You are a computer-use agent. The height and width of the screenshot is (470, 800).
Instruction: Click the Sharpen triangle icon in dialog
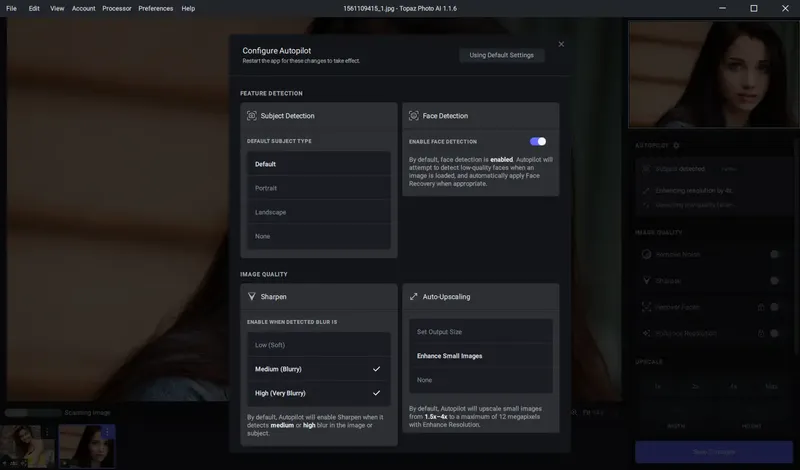(x=252, y=296)
